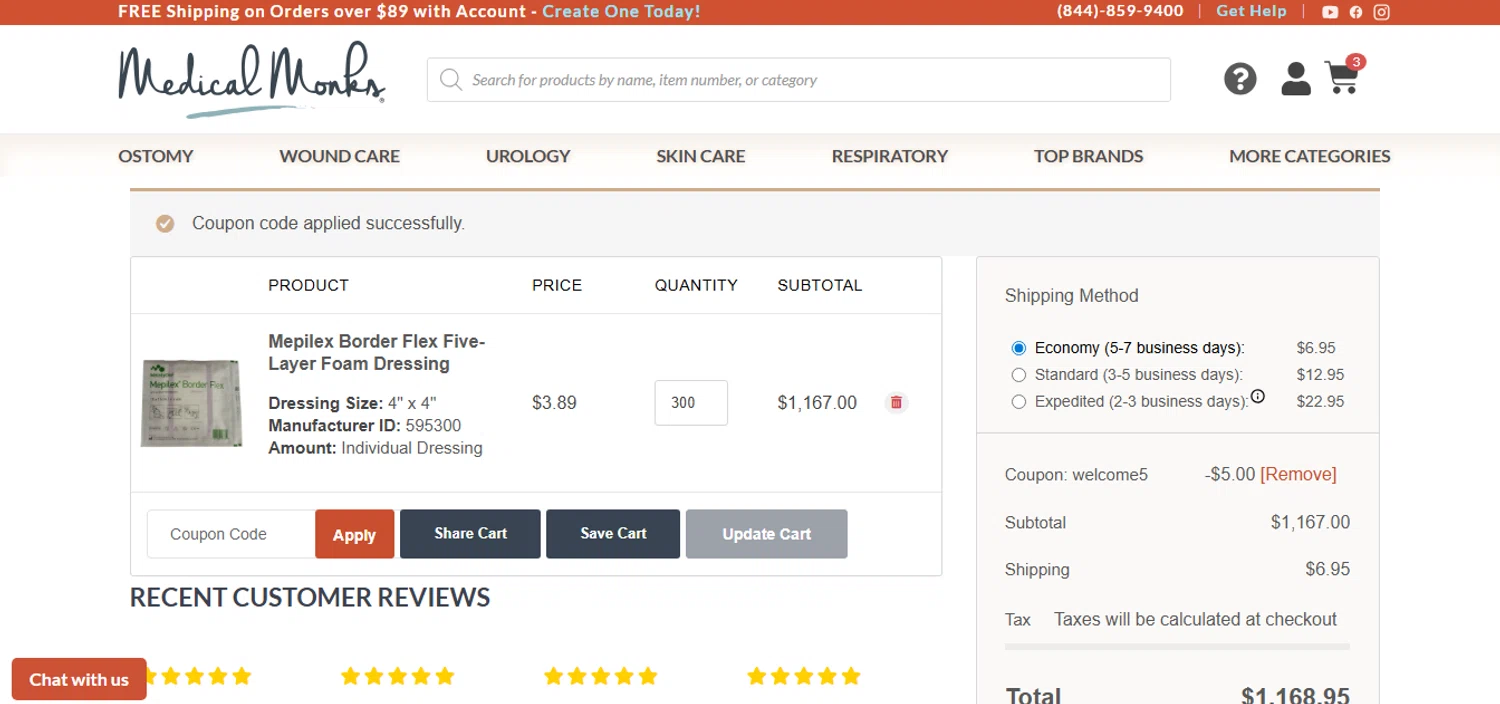Click the quantity field showing 300
The image size is (1500, 704).
coord(691,403)
